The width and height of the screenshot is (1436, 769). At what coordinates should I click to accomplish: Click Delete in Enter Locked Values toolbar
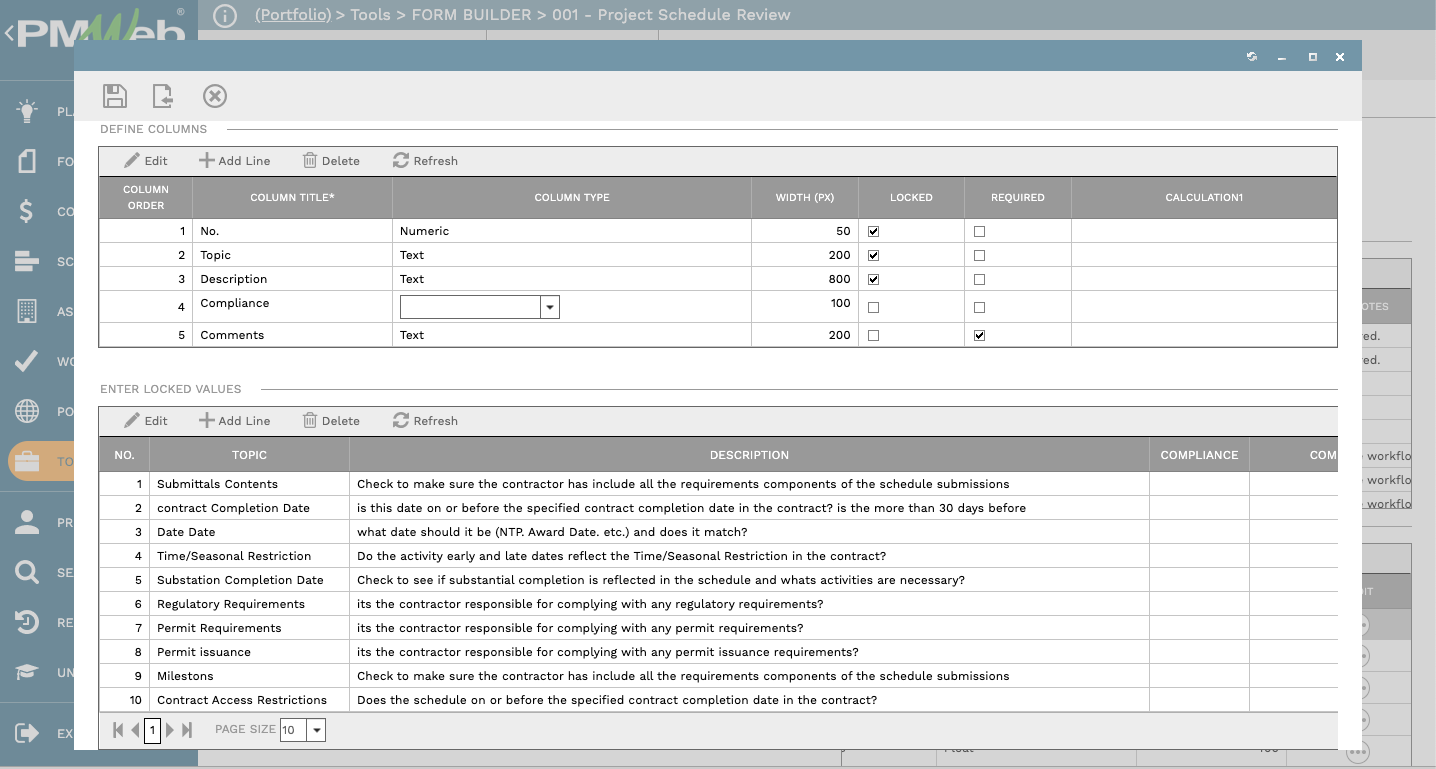[331, 421]
